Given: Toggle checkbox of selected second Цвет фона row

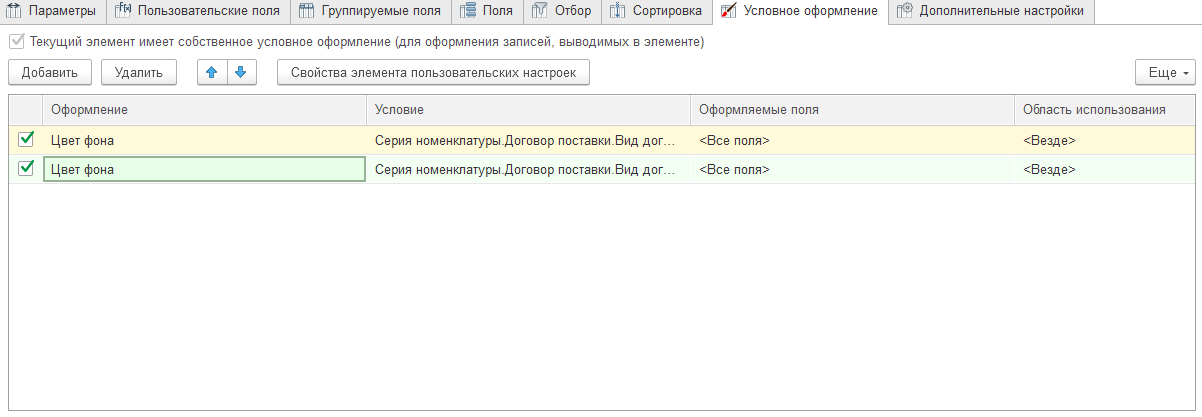Looking at the screenshot, I should tap(26, 169).
